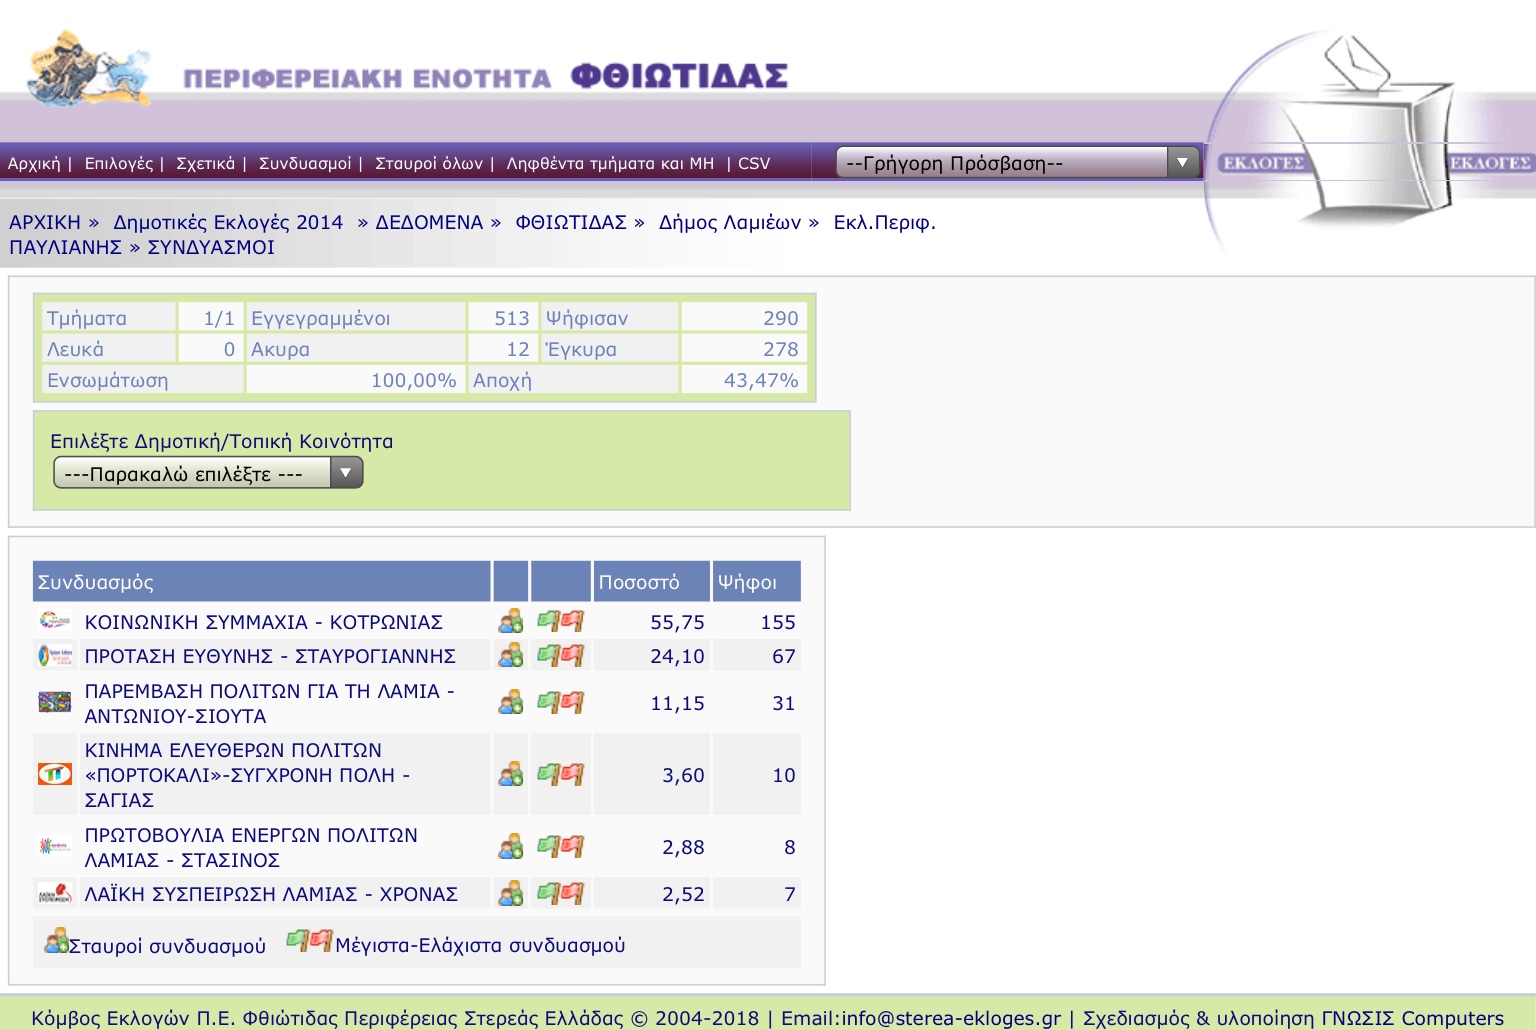Open candidate crosses for ΚΟΙΝΩΝΙΚΗ ΣΥΜΜΑΧΙΑ - ΚΟΤΡΩΝΙΑΣ
1536x1030 pixels.
coord(511,621)
